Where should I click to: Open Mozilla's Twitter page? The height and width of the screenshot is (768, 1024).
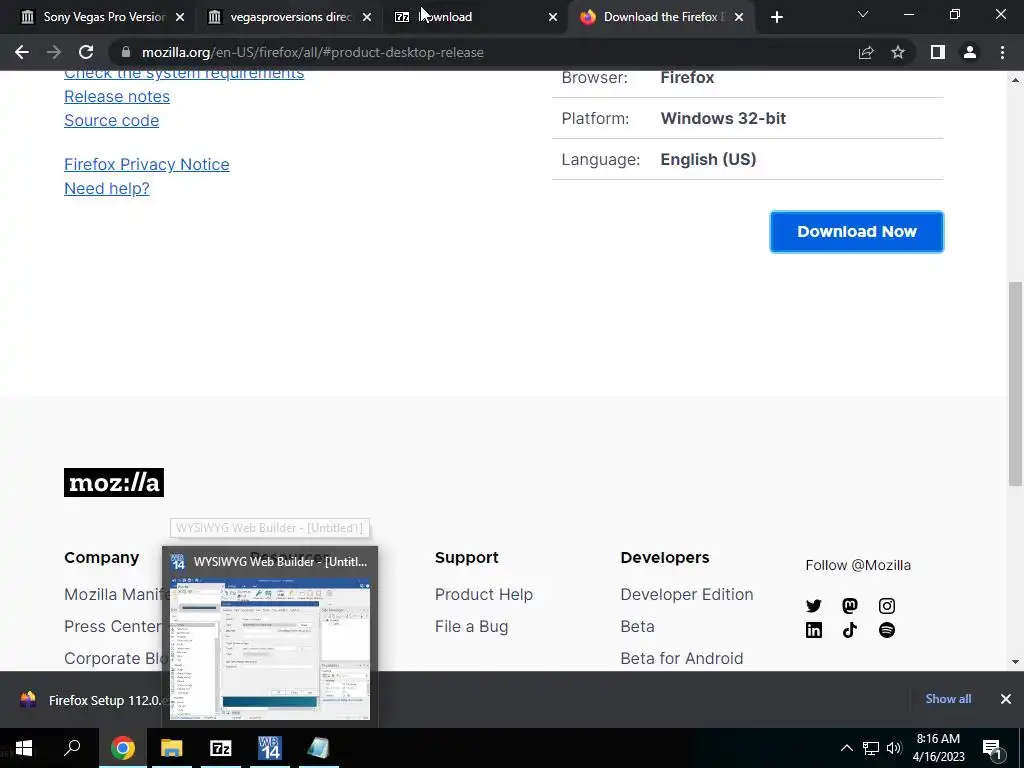click(x=814, y=606)
